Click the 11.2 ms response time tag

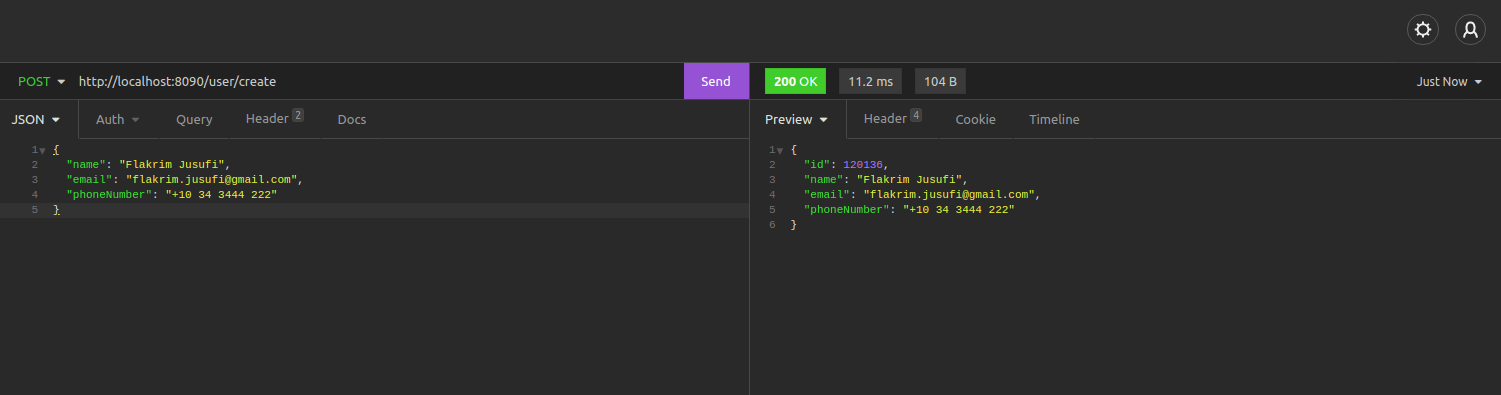(871, 81)
